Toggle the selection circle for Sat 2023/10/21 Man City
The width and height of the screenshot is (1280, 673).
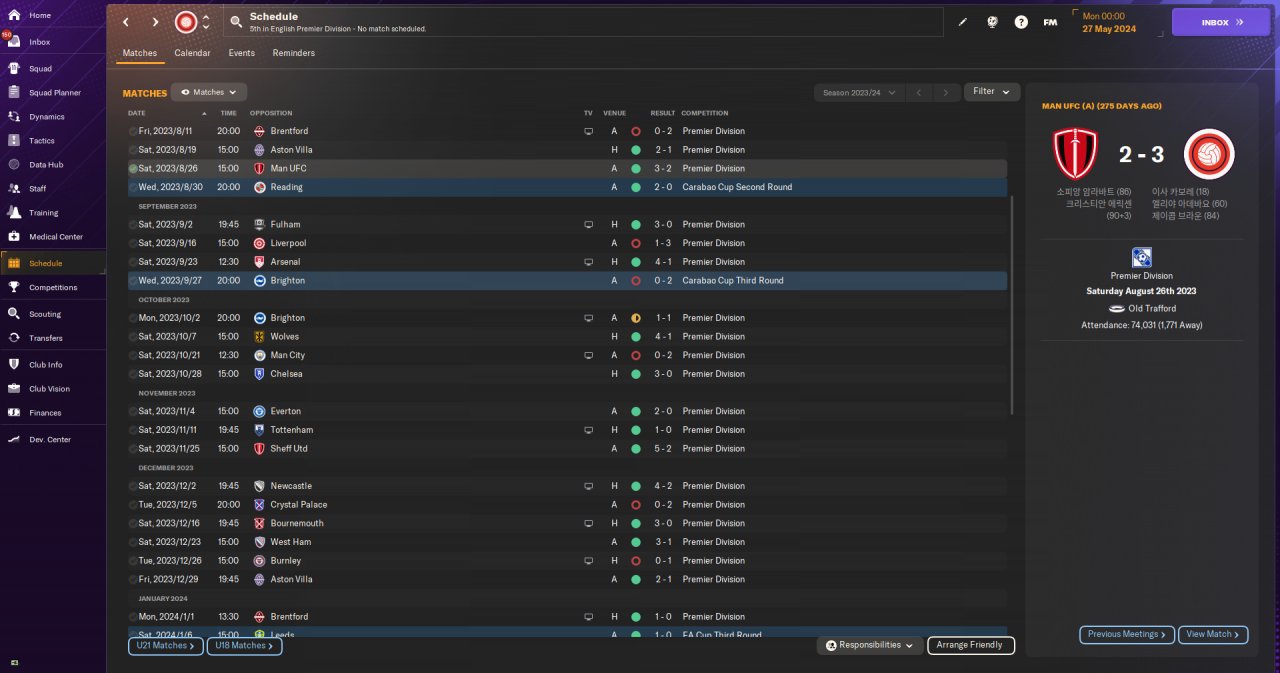coord(133,355)
